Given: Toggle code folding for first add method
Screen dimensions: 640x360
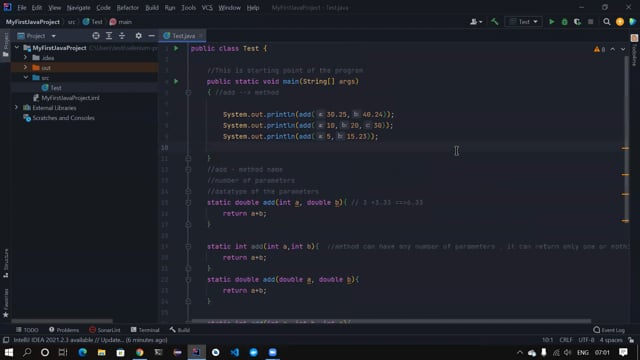Looking at the screenshot, I should click(188, 202).
